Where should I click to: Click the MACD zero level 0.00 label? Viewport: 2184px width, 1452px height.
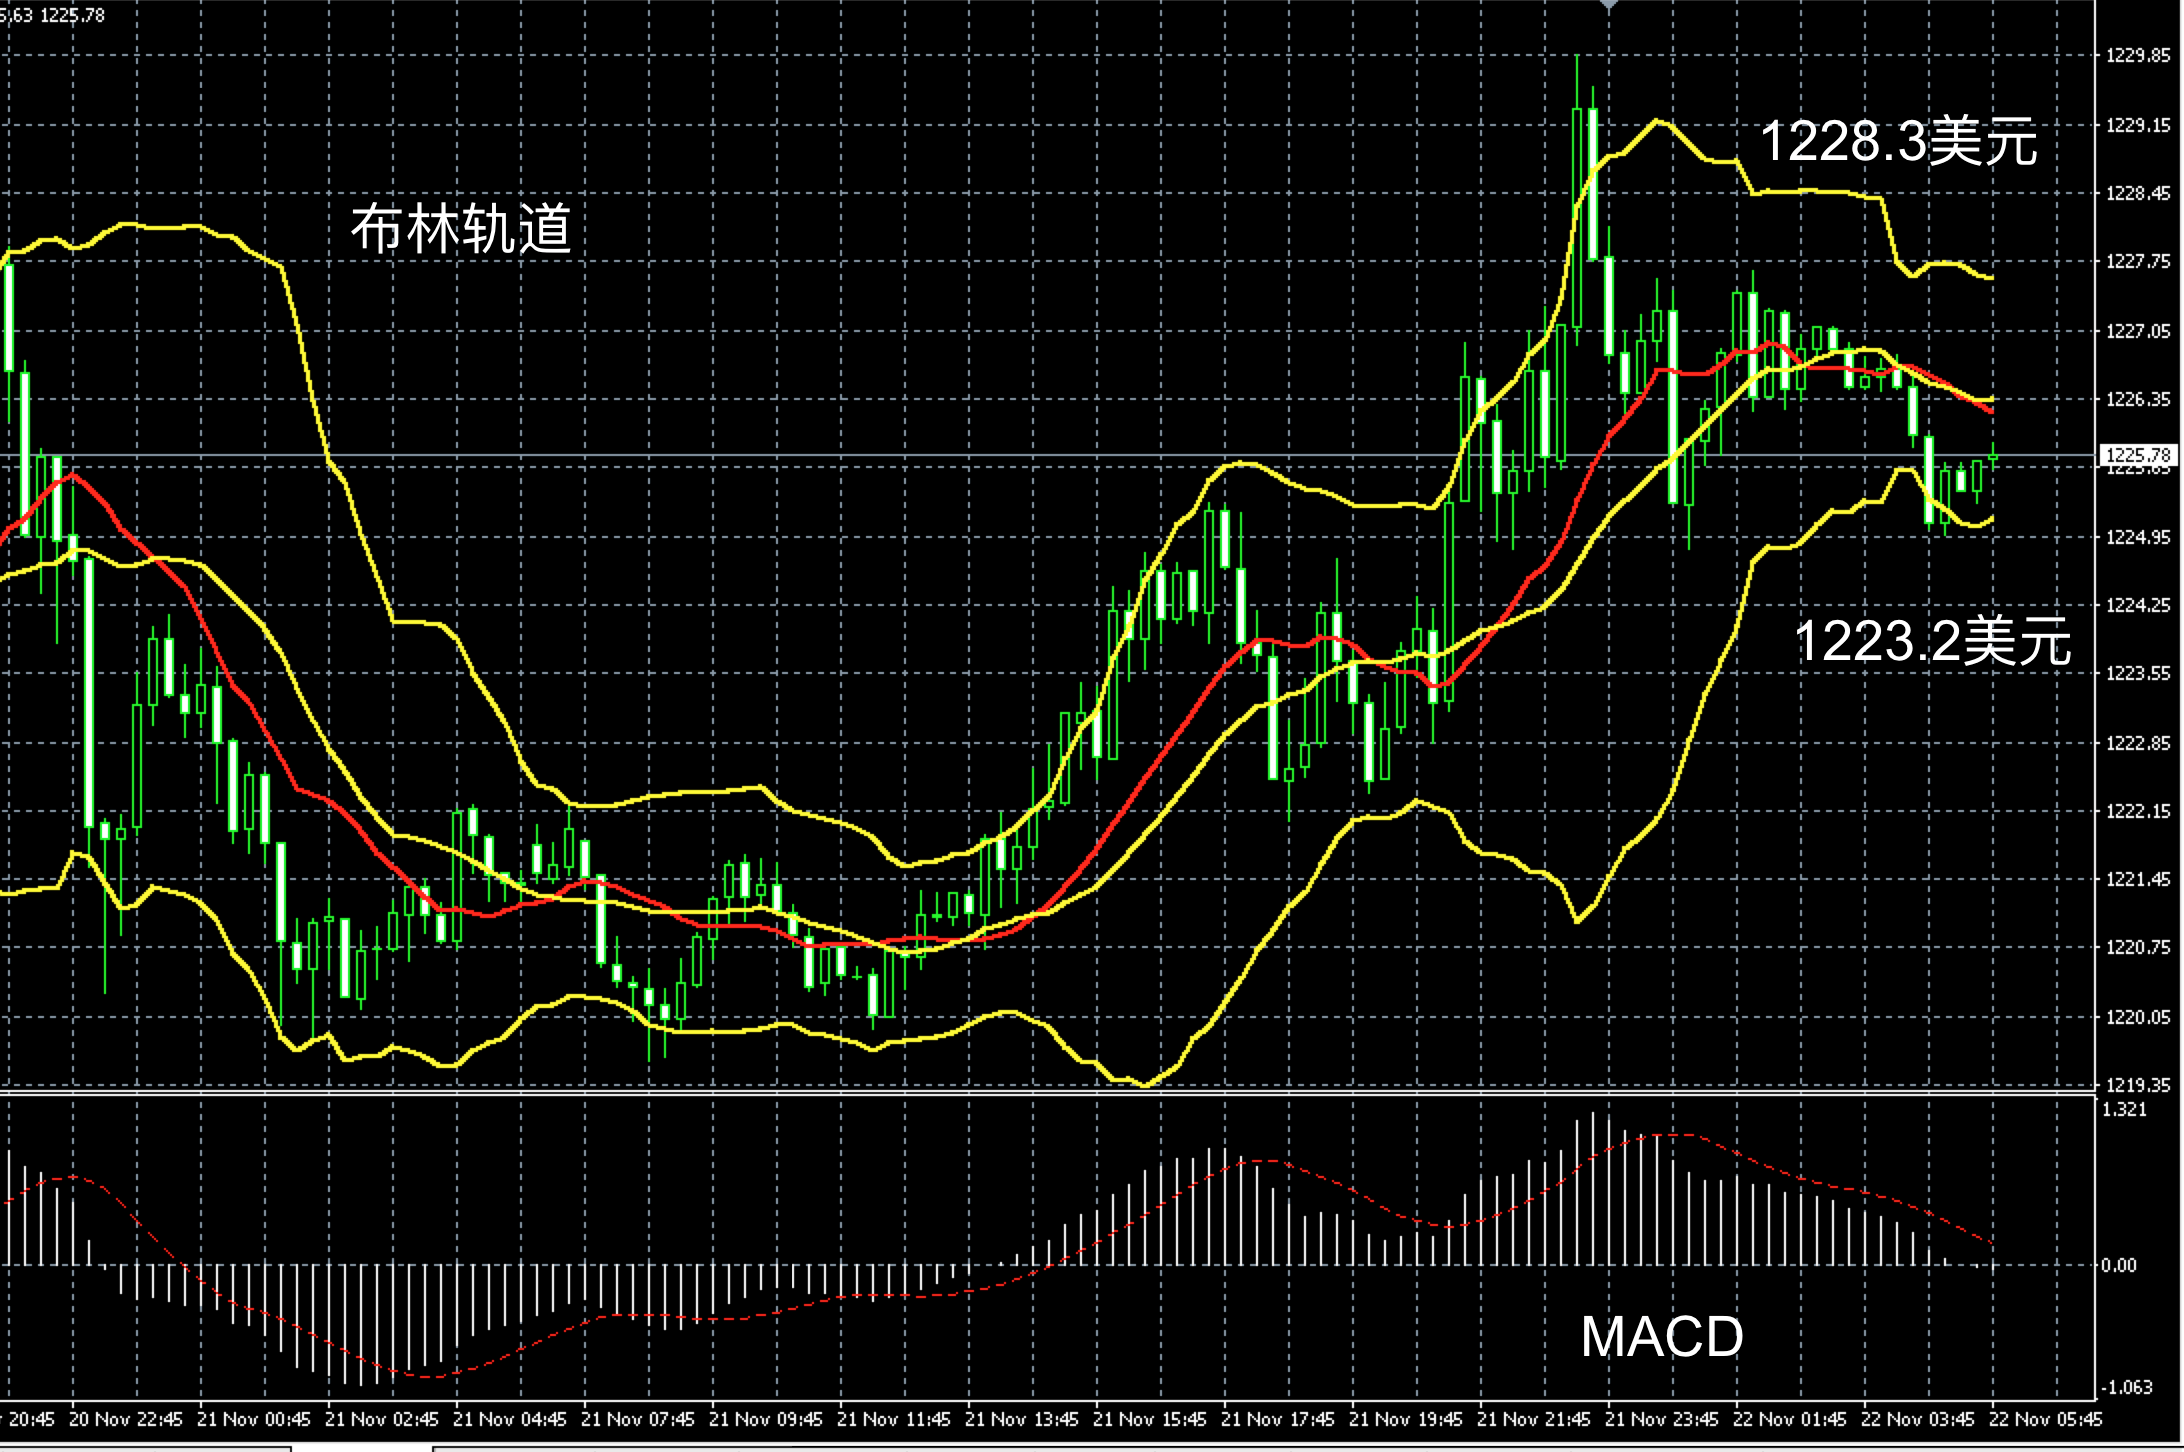point(2119,1265)
